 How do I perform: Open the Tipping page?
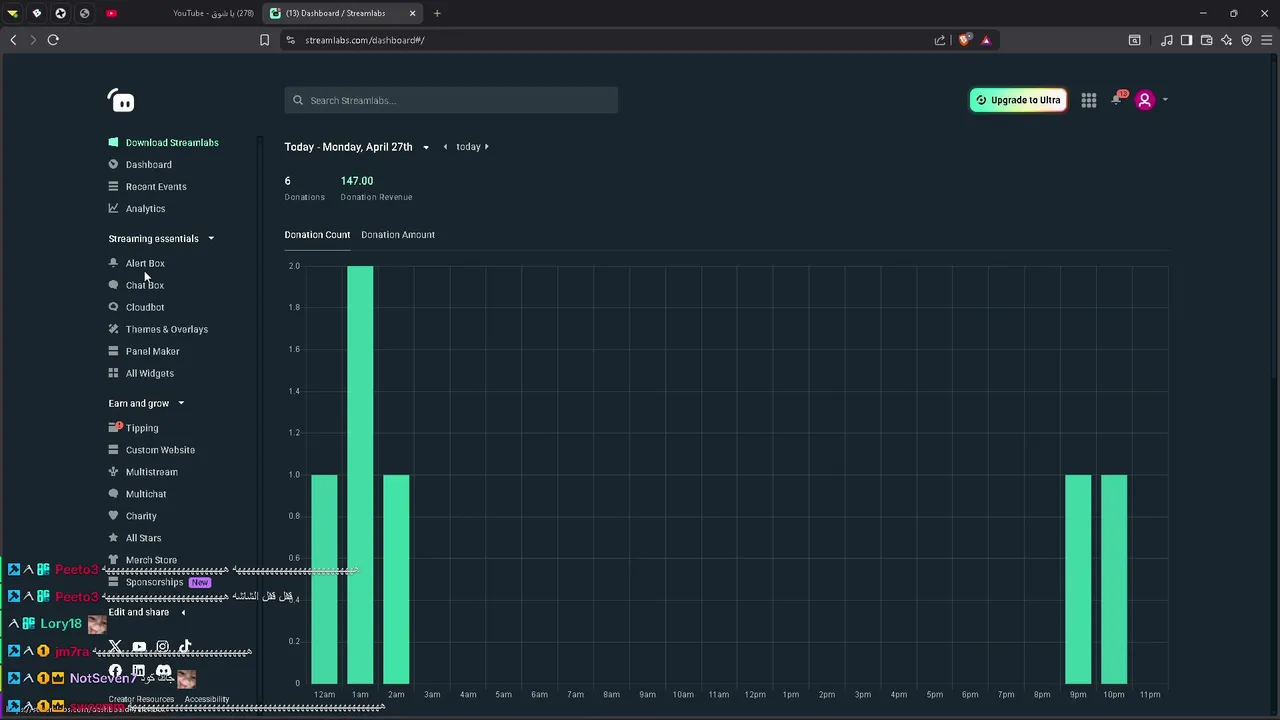[134, 428]
